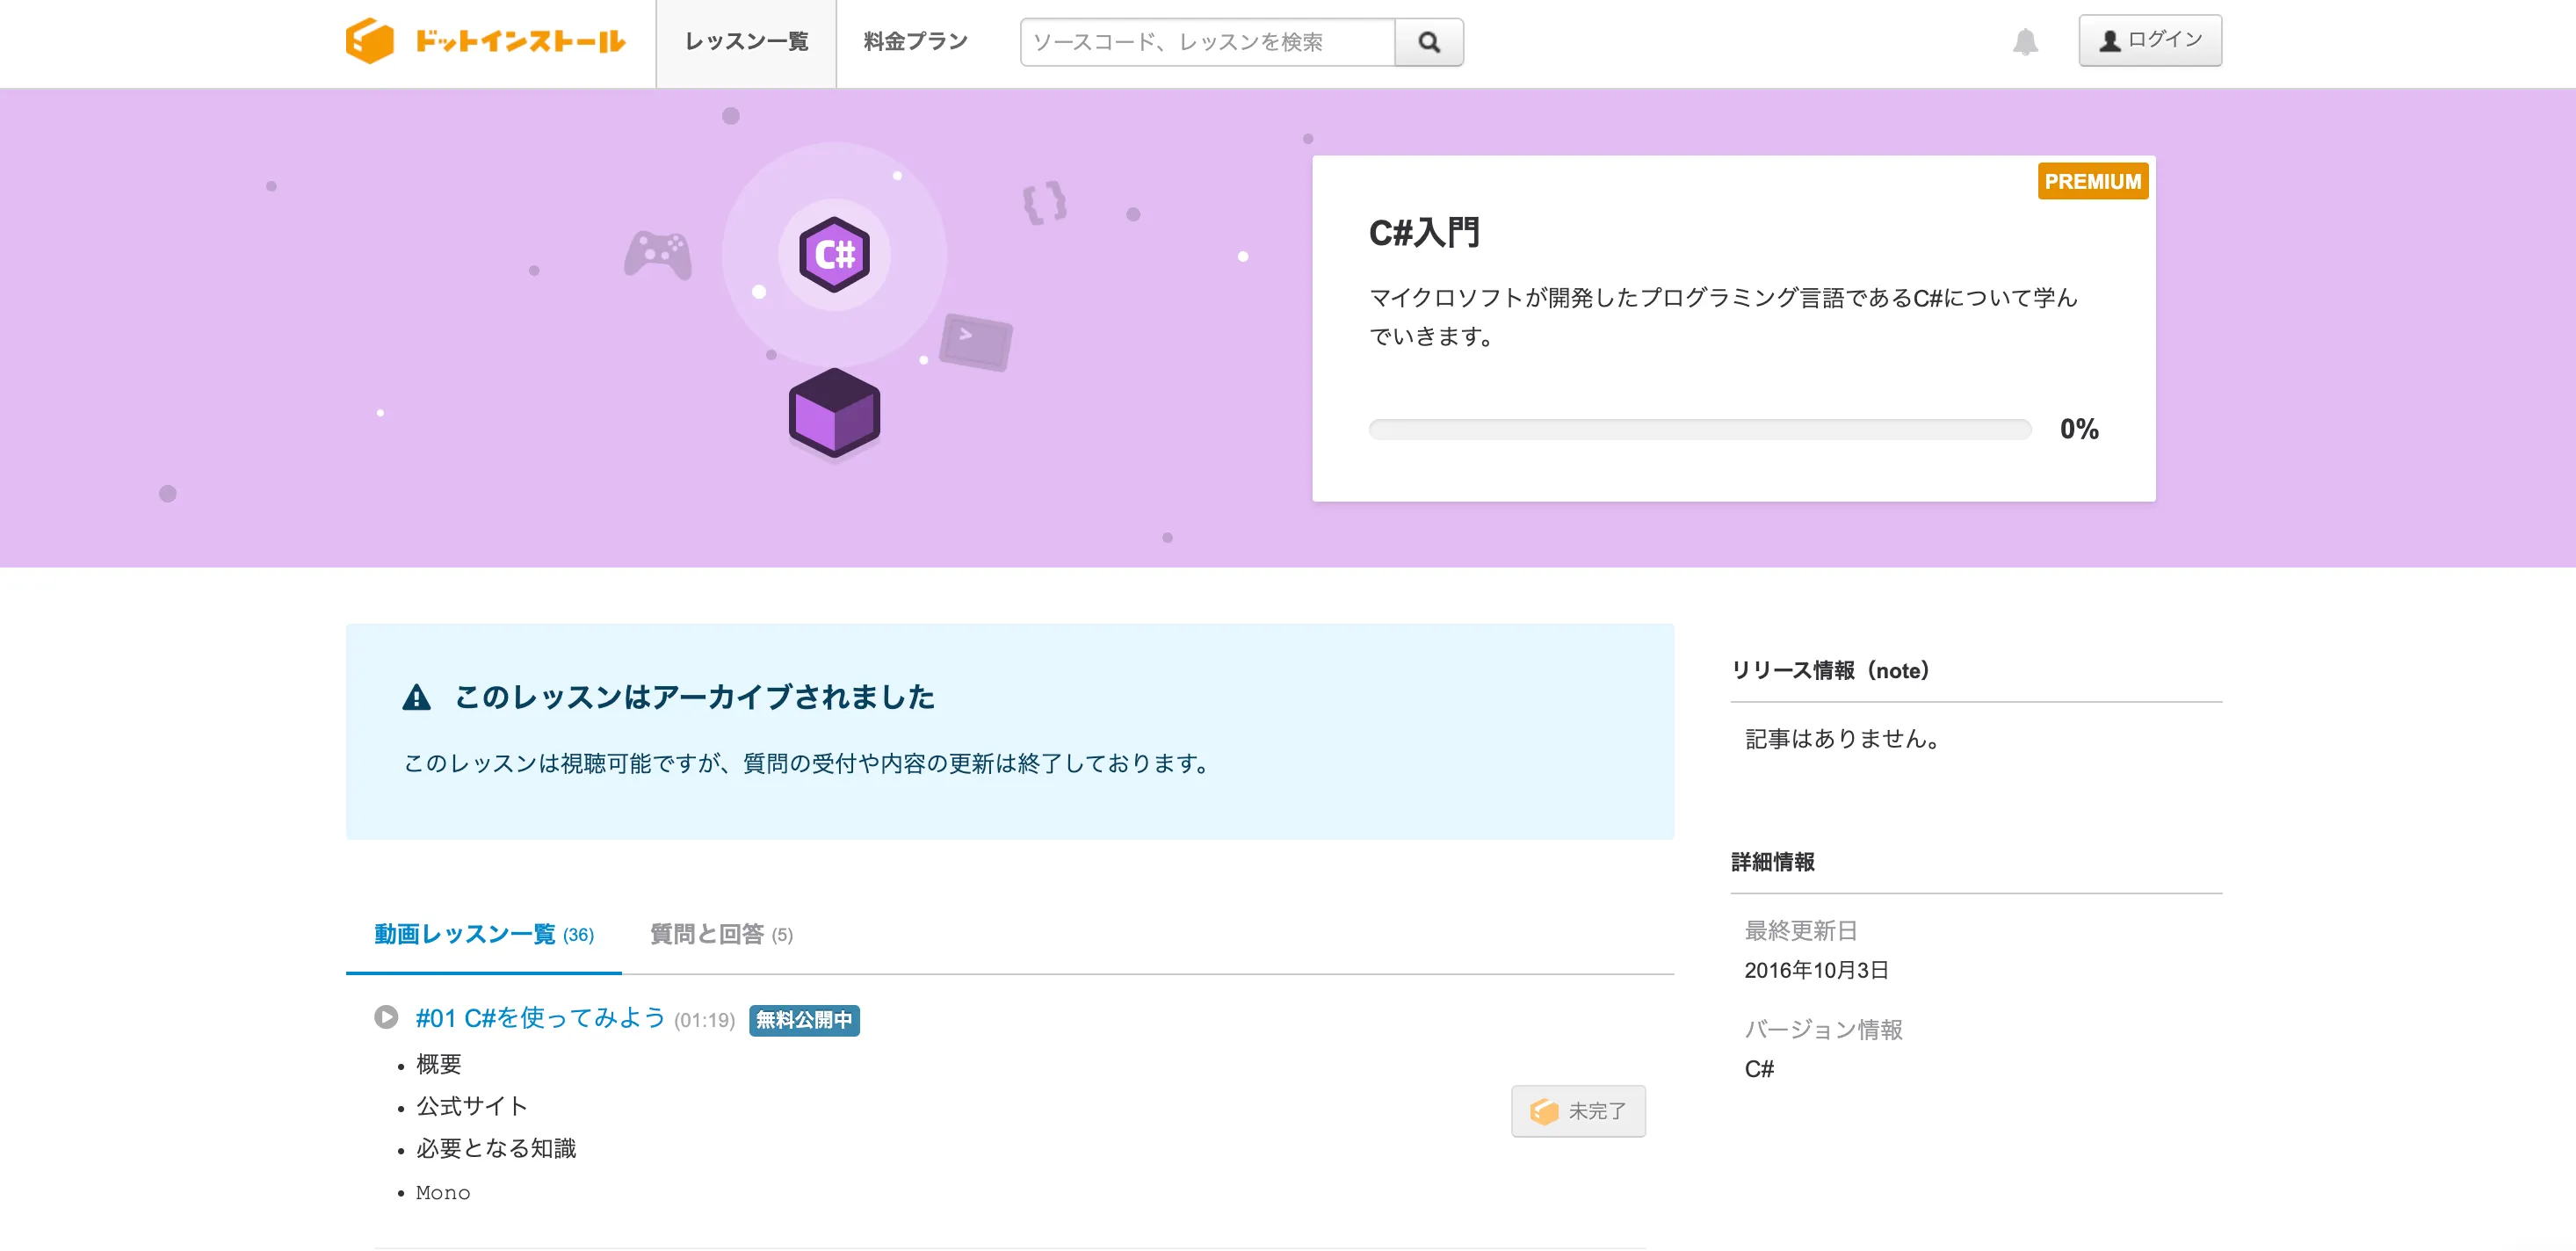Click the 0% lesson progress bar
2576x1251 pixels.
(1699, 430)
